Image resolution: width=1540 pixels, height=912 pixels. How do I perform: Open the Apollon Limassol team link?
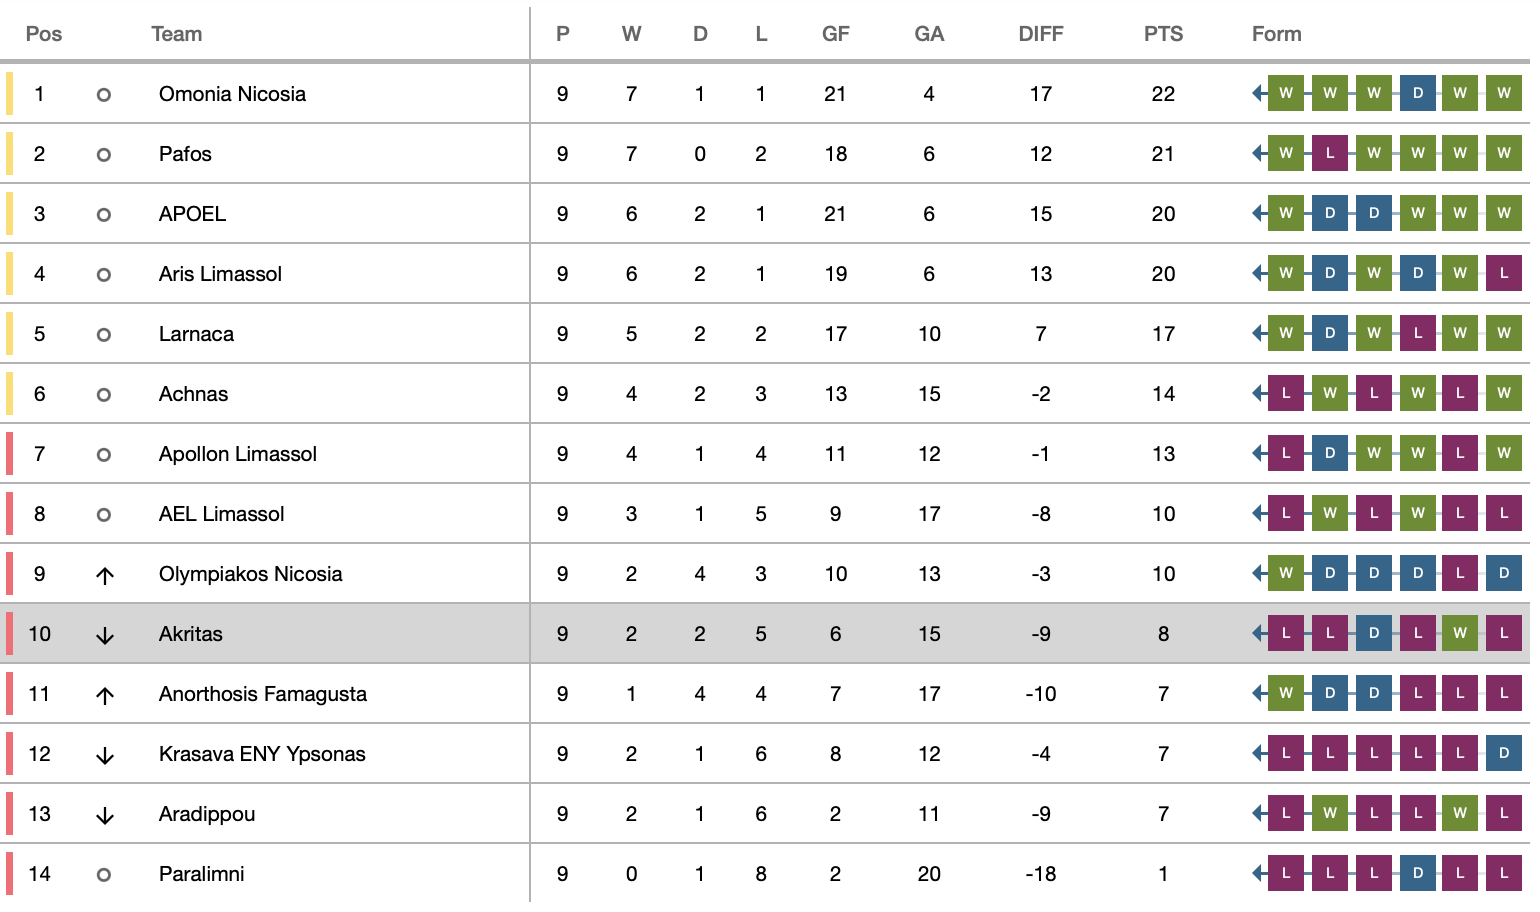point(237,454)
